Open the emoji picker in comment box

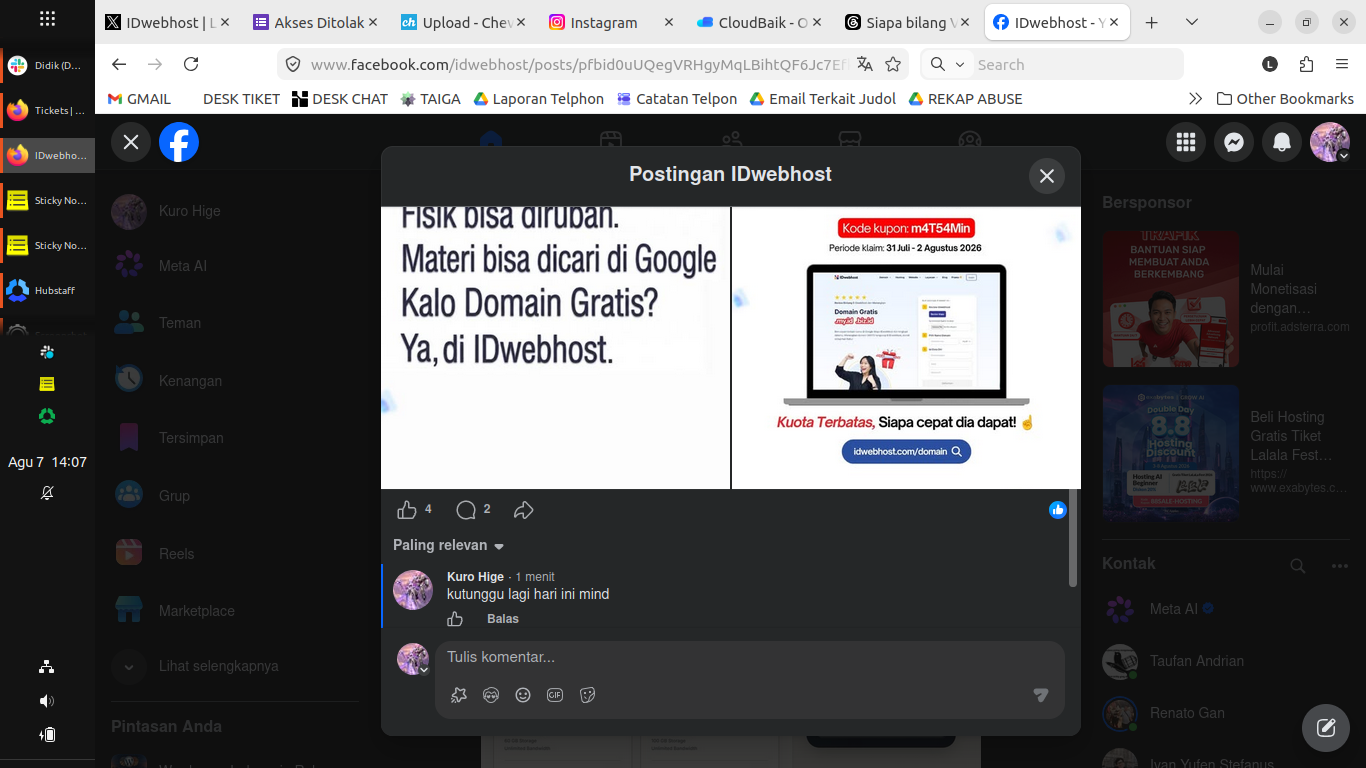(523, 695)
